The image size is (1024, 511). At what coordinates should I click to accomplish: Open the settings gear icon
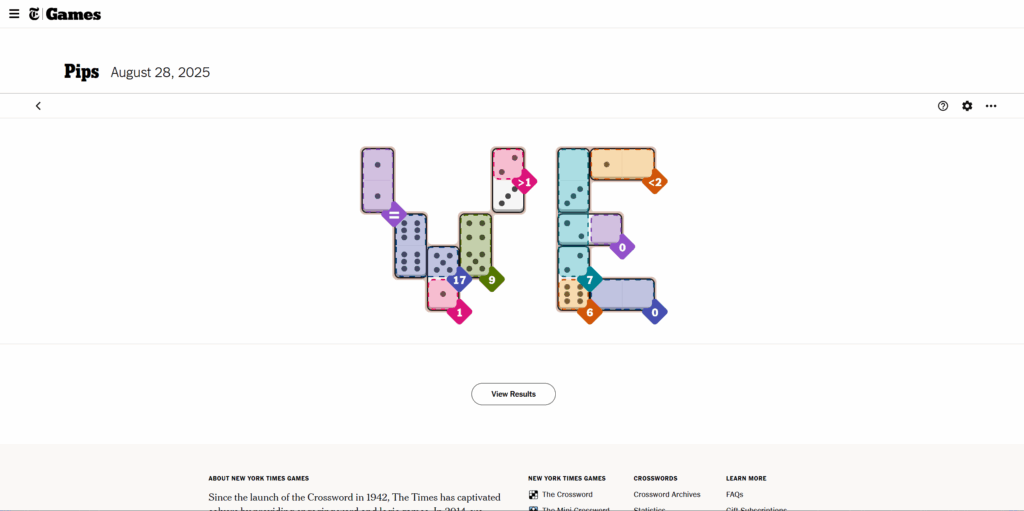coord(967,106)
